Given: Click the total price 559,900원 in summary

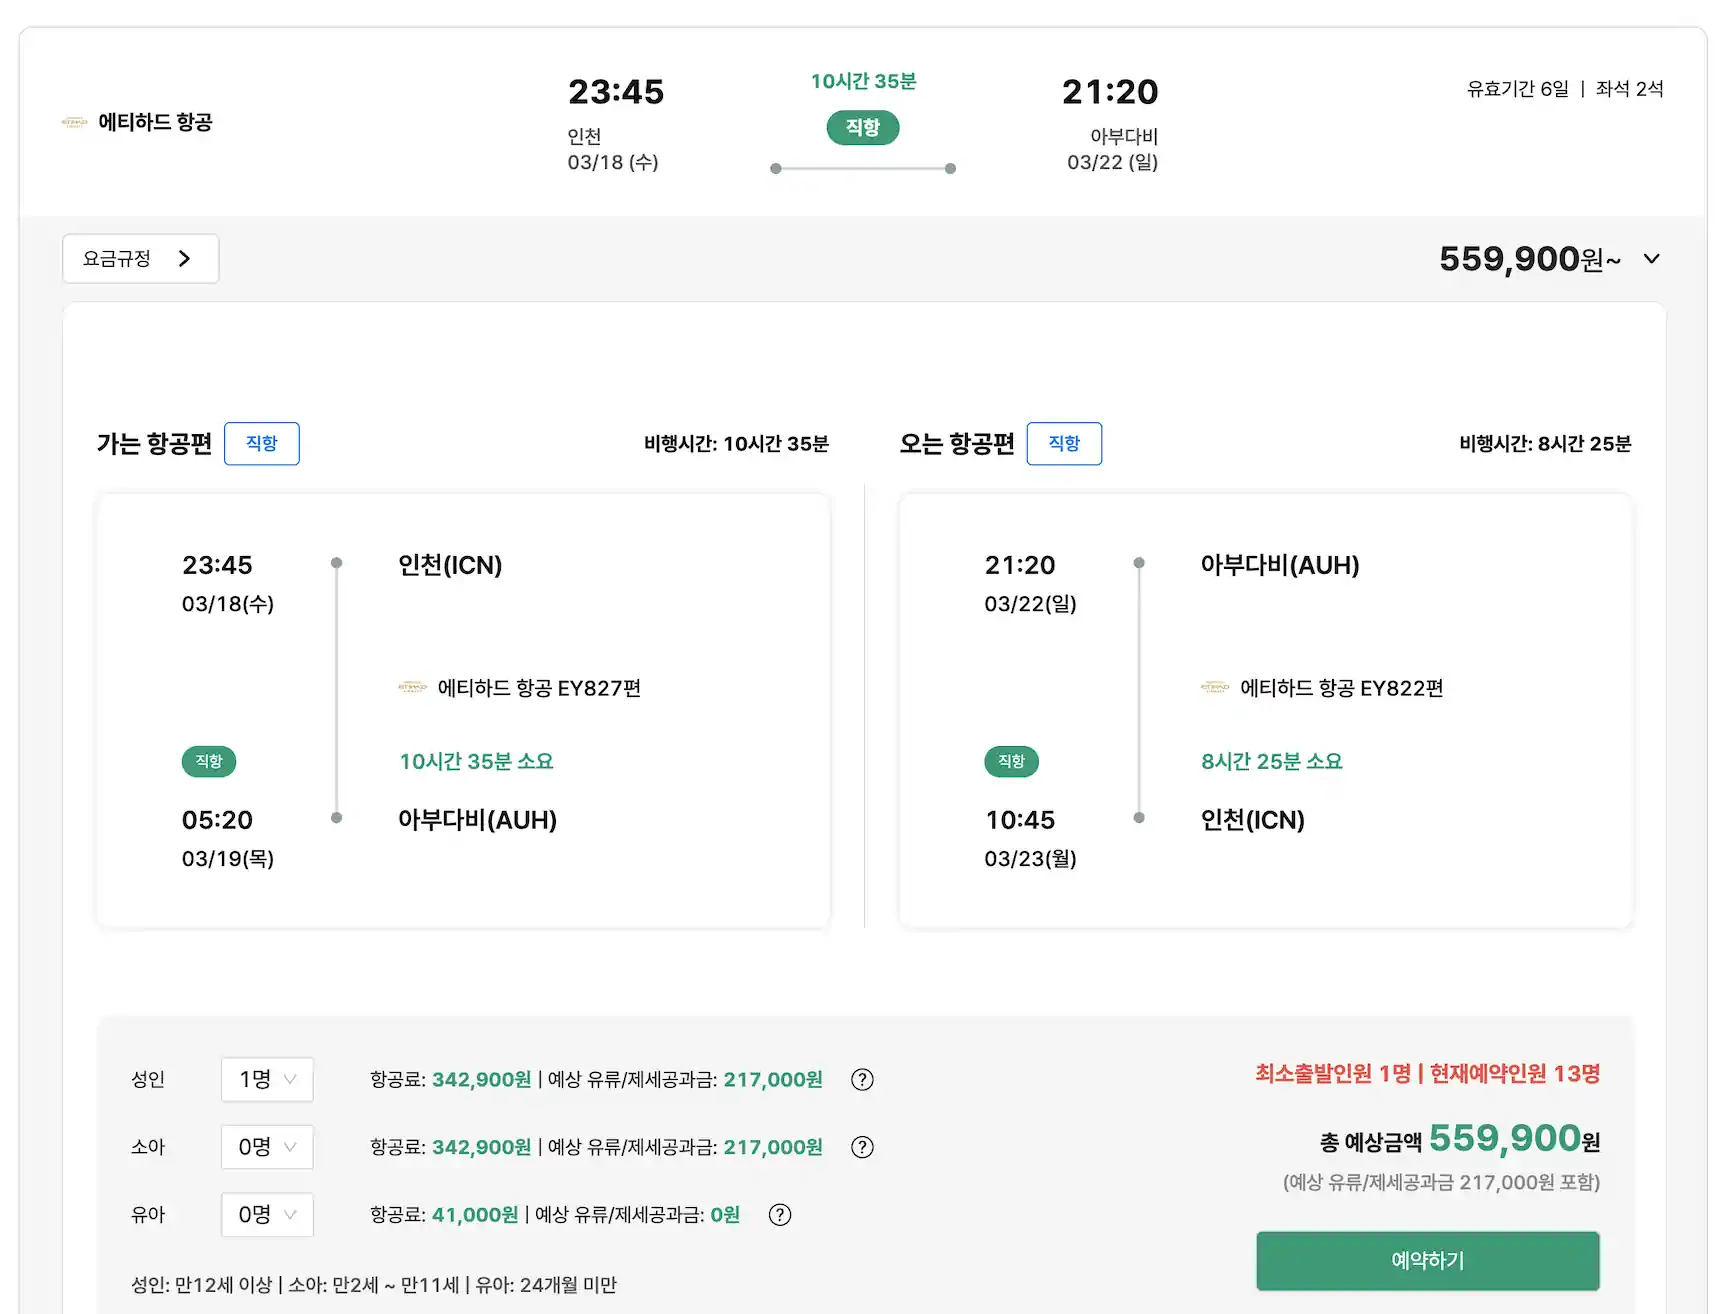Looking at the screenshot, I should coord(1504,1139).
